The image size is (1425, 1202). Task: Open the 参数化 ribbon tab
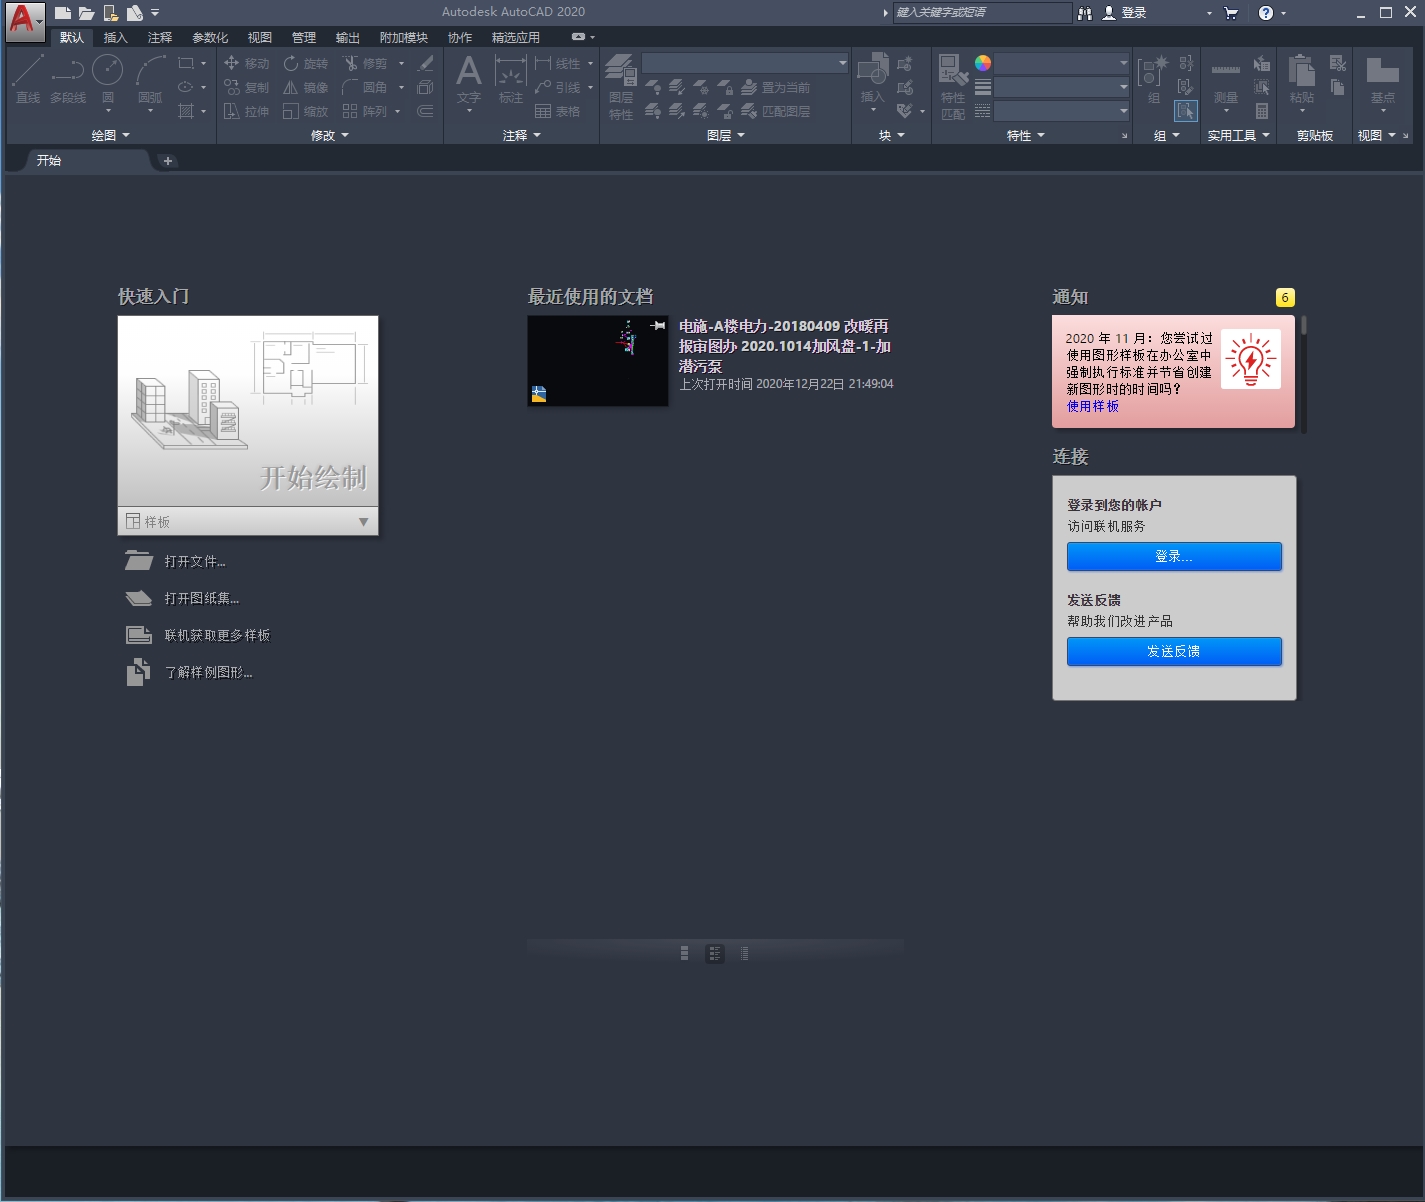(x=210, y=37)
